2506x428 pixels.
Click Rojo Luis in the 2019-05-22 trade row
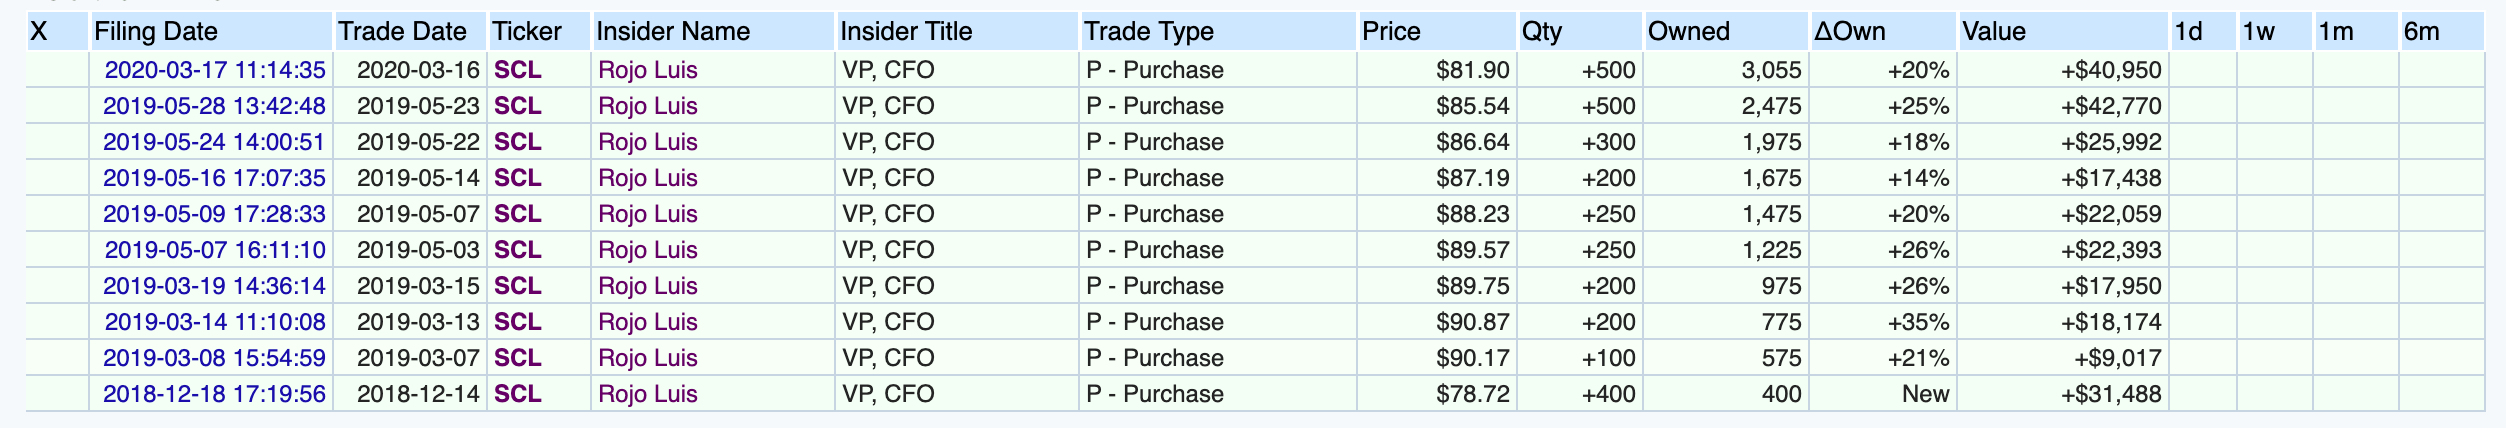[x=648, y=142]
